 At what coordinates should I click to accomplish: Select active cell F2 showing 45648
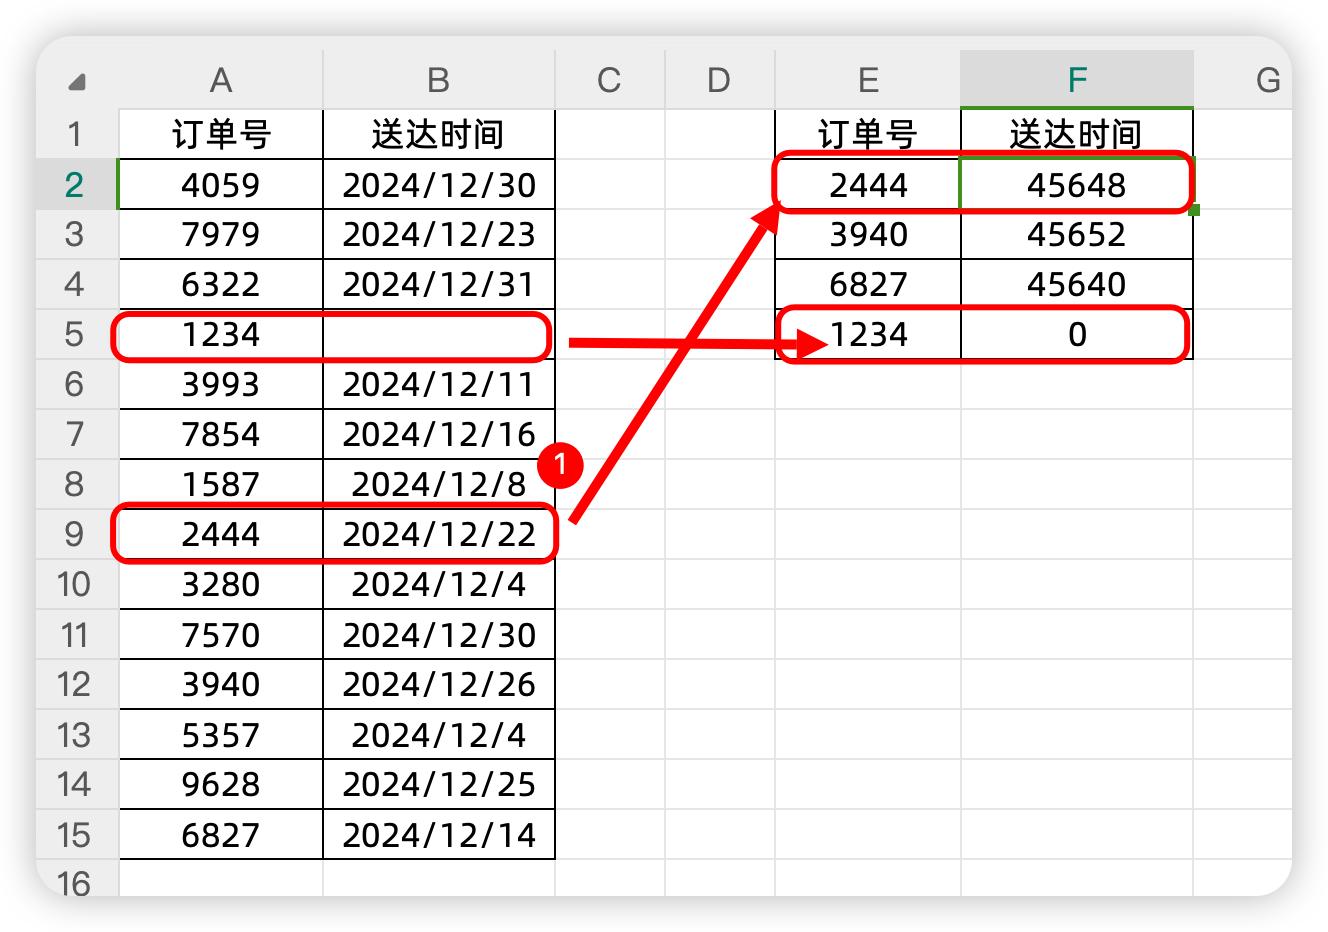[x=1077, y=184]
